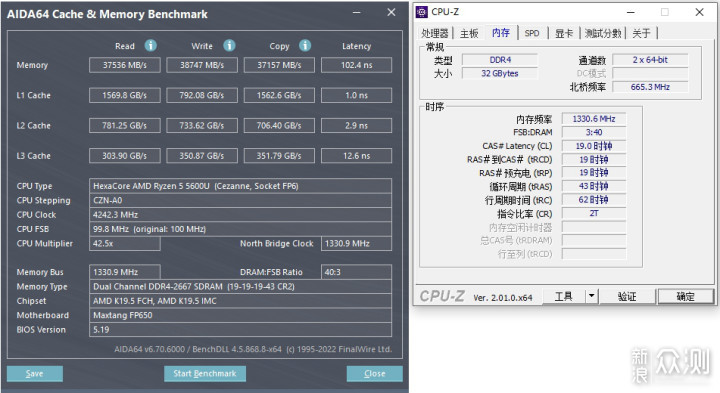Click L2 Cache latency value 2.9 ns
The width and height of the screenshot is (720, 393).
356,126
